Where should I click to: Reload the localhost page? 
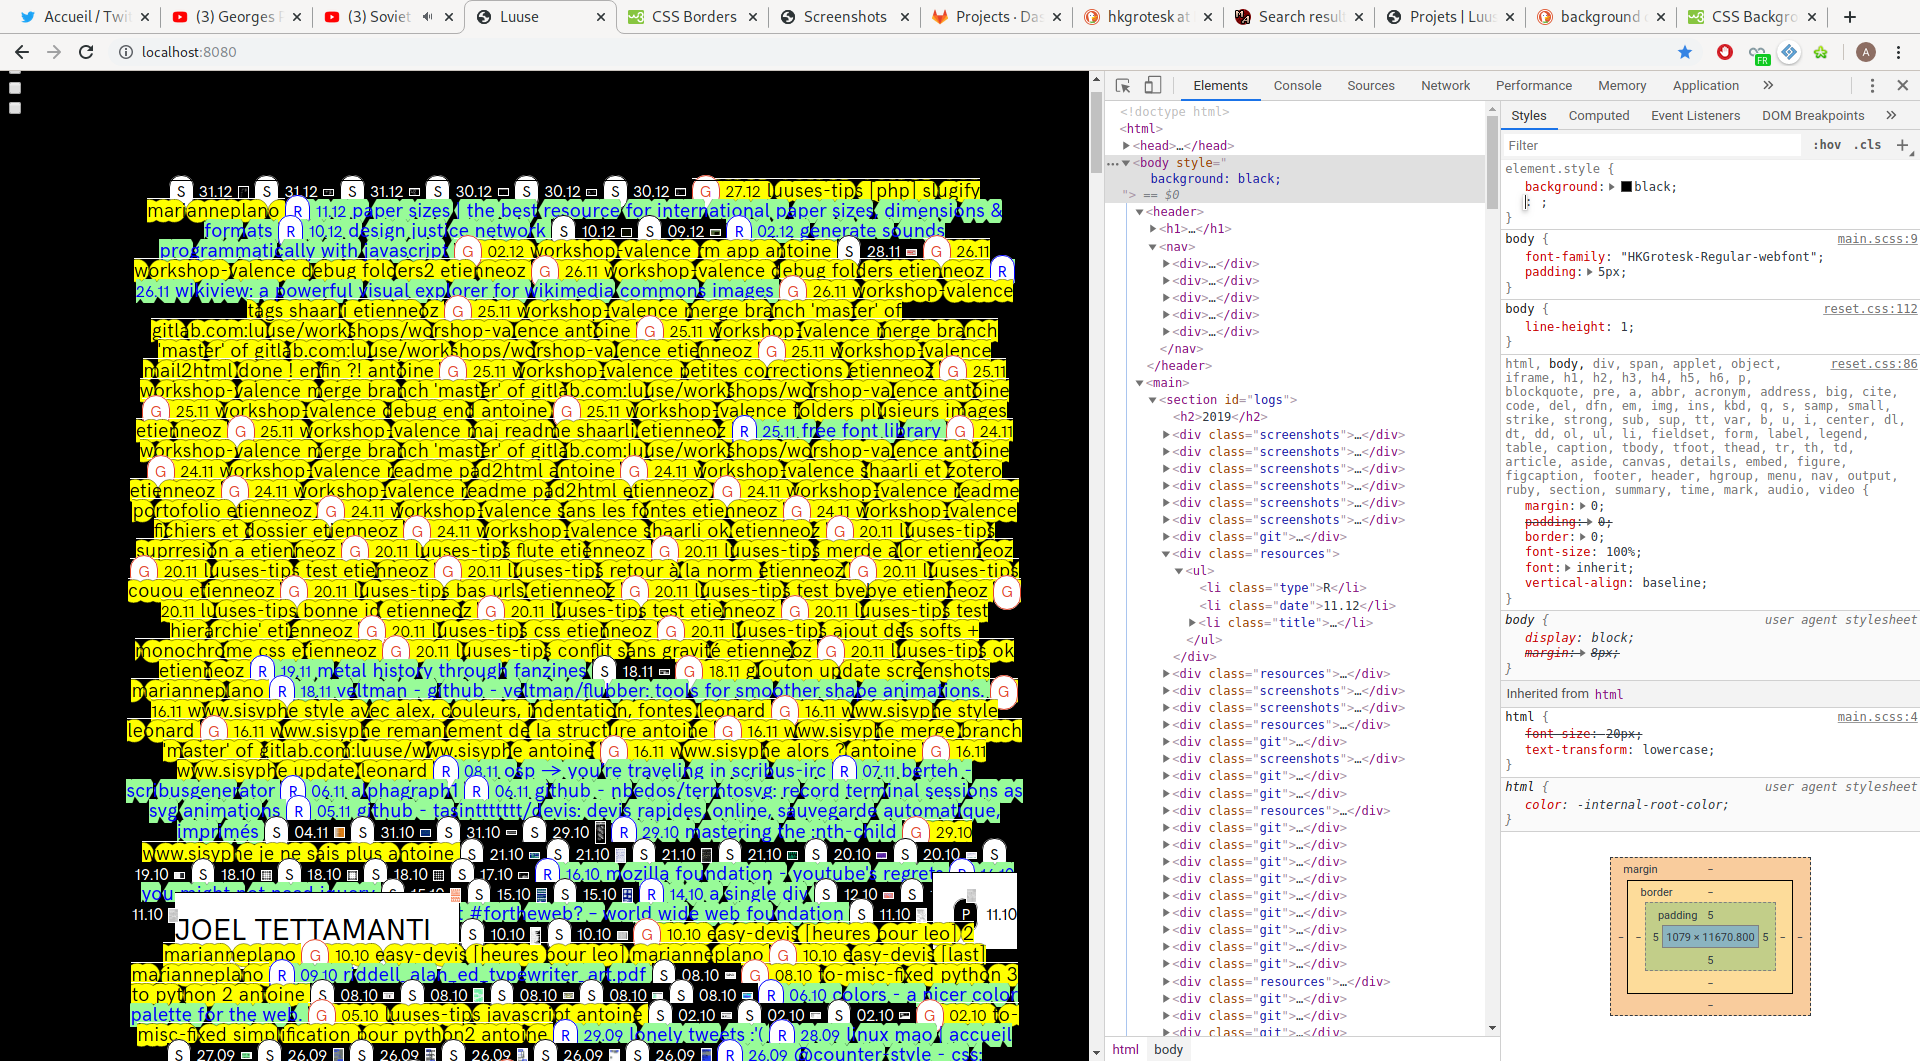(86, 52)
